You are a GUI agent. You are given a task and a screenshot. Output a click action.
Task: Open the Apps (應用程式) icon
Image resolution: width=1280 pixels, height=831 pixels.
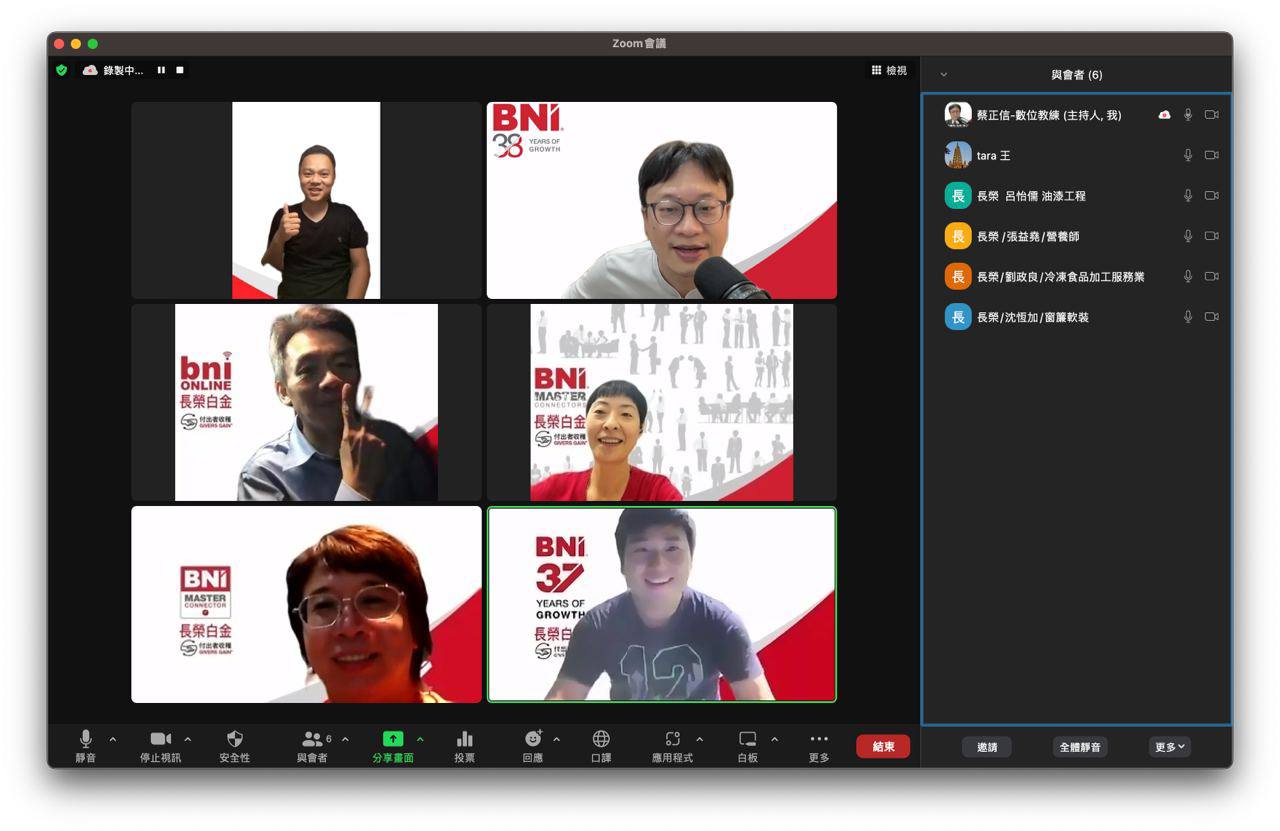tap(673, 739)
